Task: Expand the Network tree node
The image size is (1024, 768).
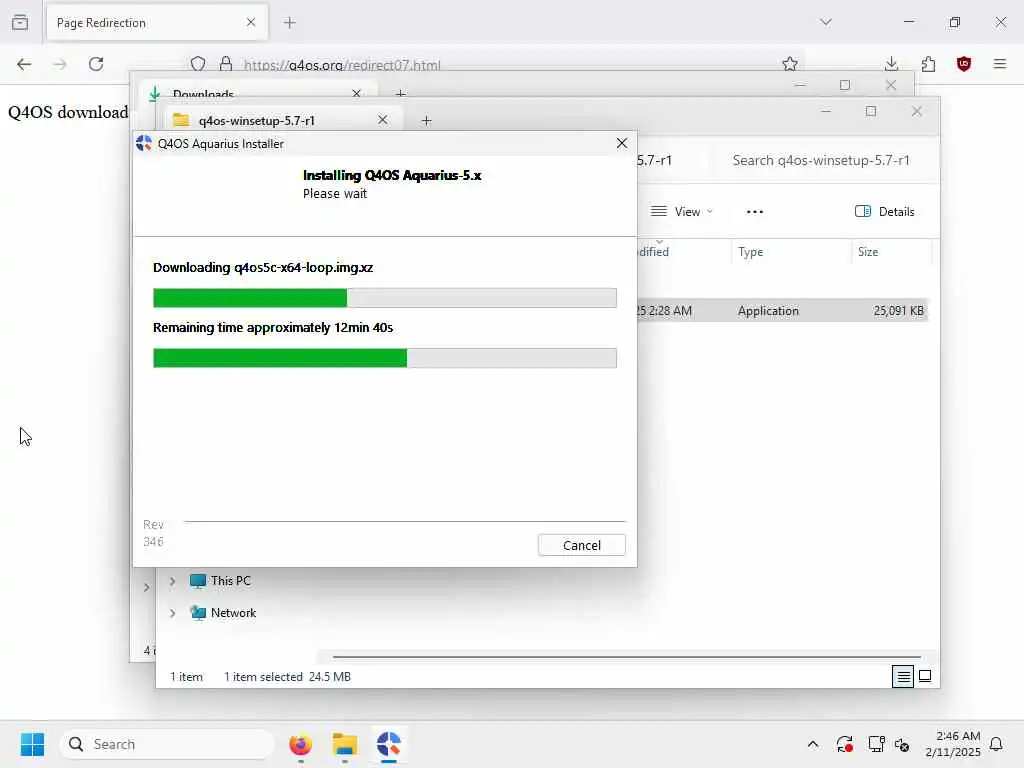Action: click(172, 613)
